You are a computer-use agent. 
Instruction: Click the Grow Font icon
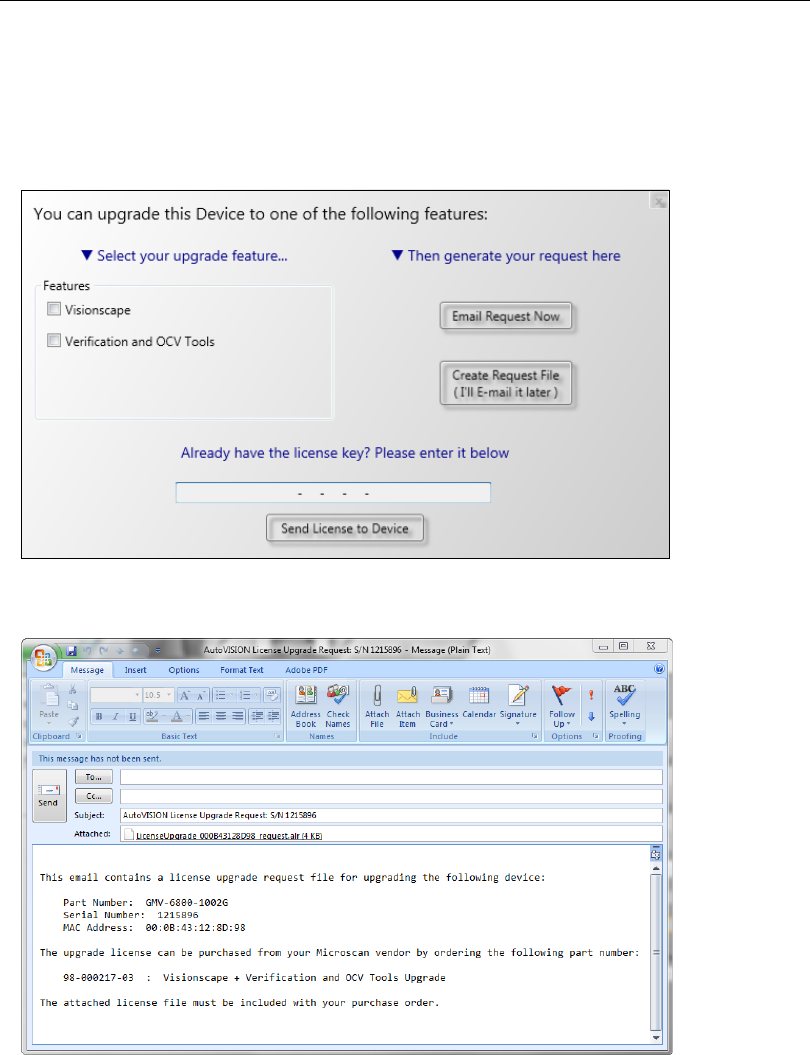coord(184,695)
